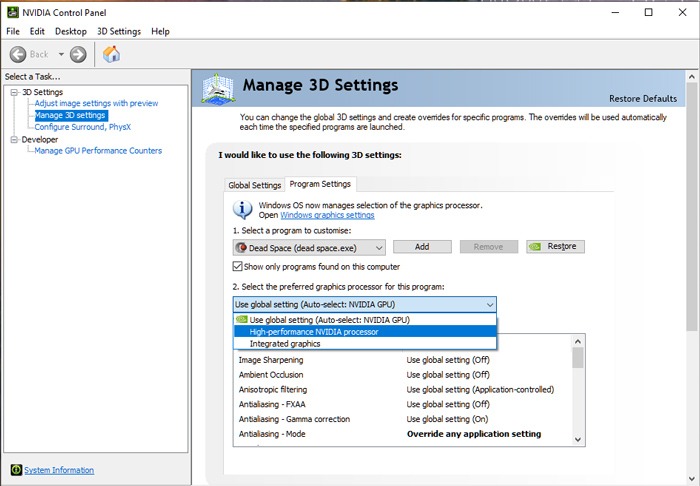This screenshot has width=700, height=486.
Task: Switch to the Global Settings tab
Action: pos(254,185)
